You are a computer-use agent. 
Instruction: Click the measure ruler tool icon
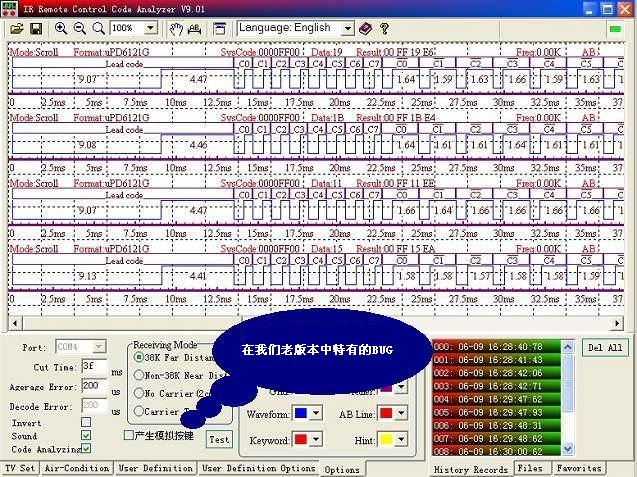(x=195, y=28)
